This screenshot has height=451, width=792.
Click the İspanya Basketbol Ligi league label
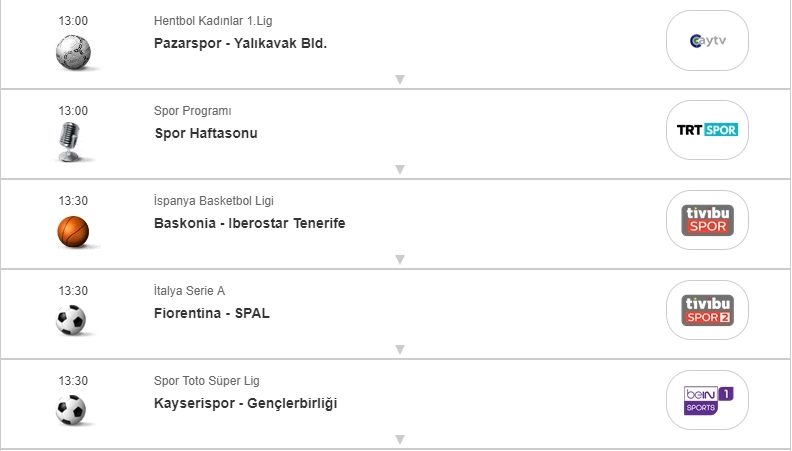(212, 201)
